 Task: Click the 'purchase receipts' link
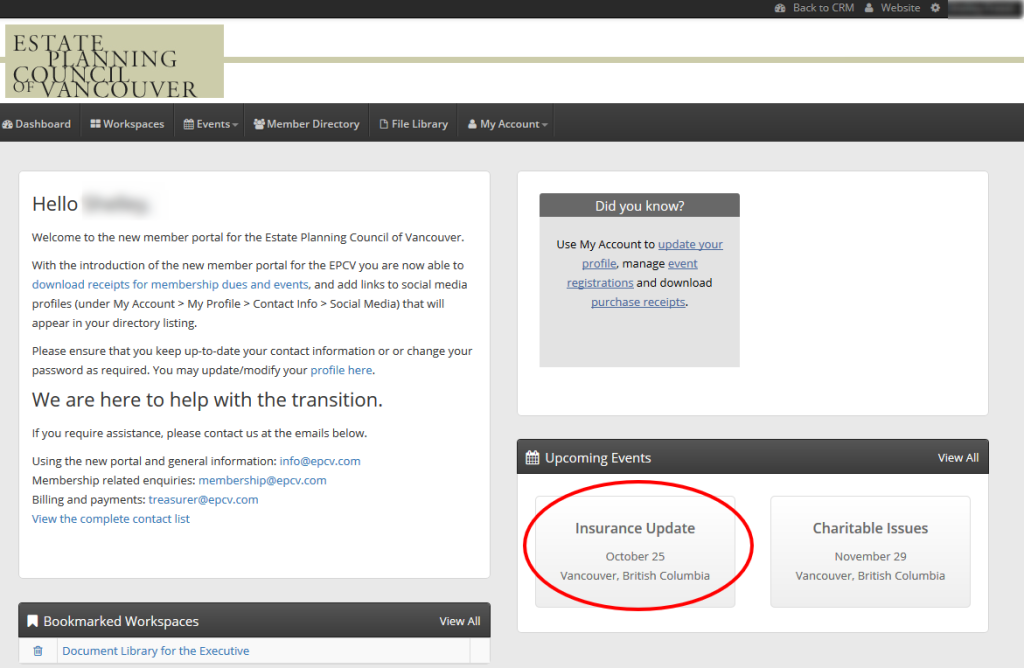tap(638, 302)
